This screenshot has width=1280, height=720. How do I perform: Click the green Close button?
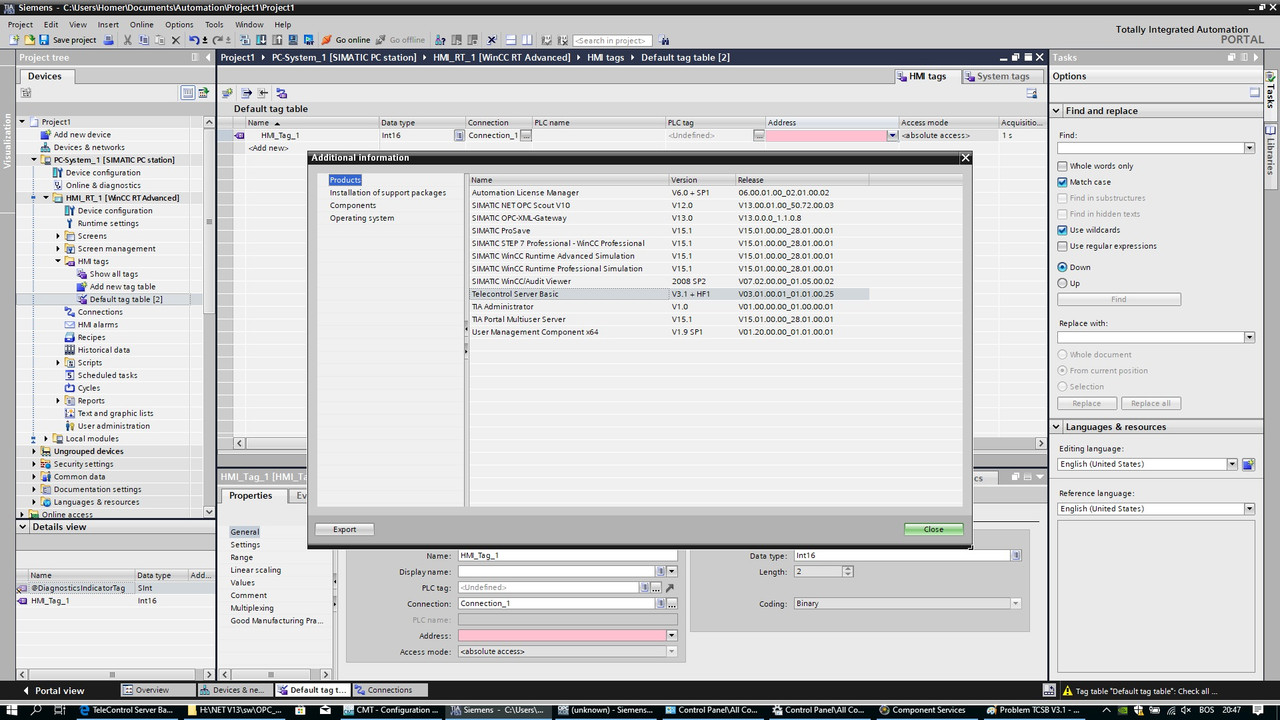coord(933,529)
